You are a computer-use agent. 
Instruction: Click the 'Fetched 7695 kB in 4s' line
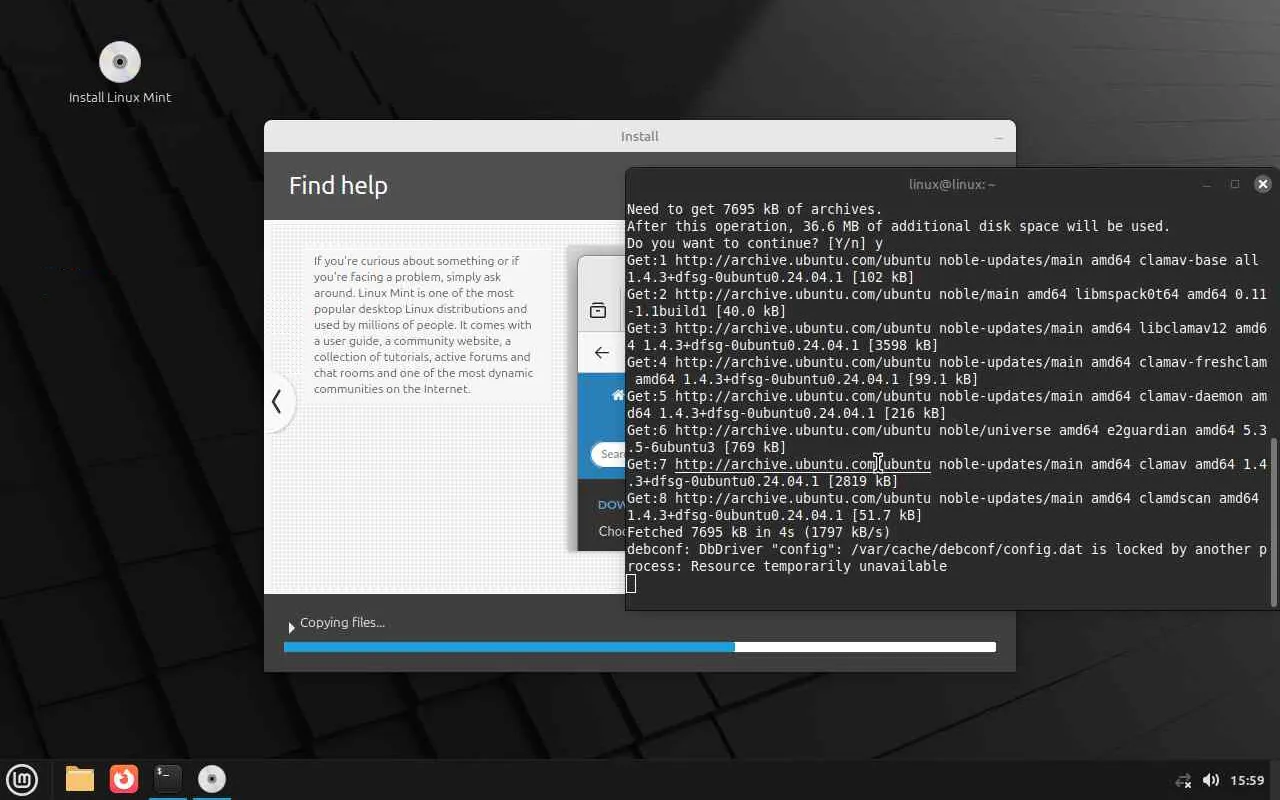click(x=759, y=532)
